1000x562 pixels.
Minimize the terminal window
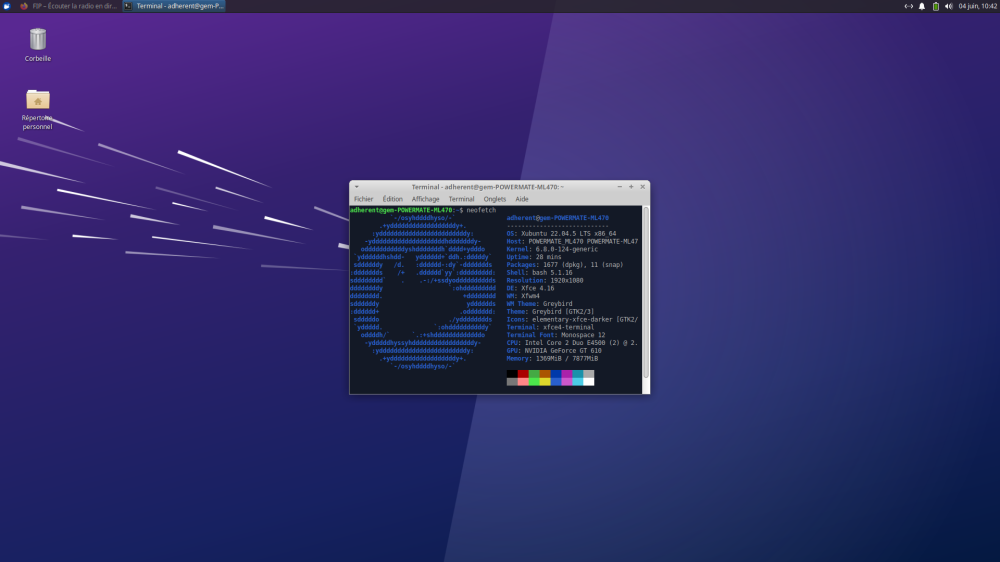click(619, 187)
